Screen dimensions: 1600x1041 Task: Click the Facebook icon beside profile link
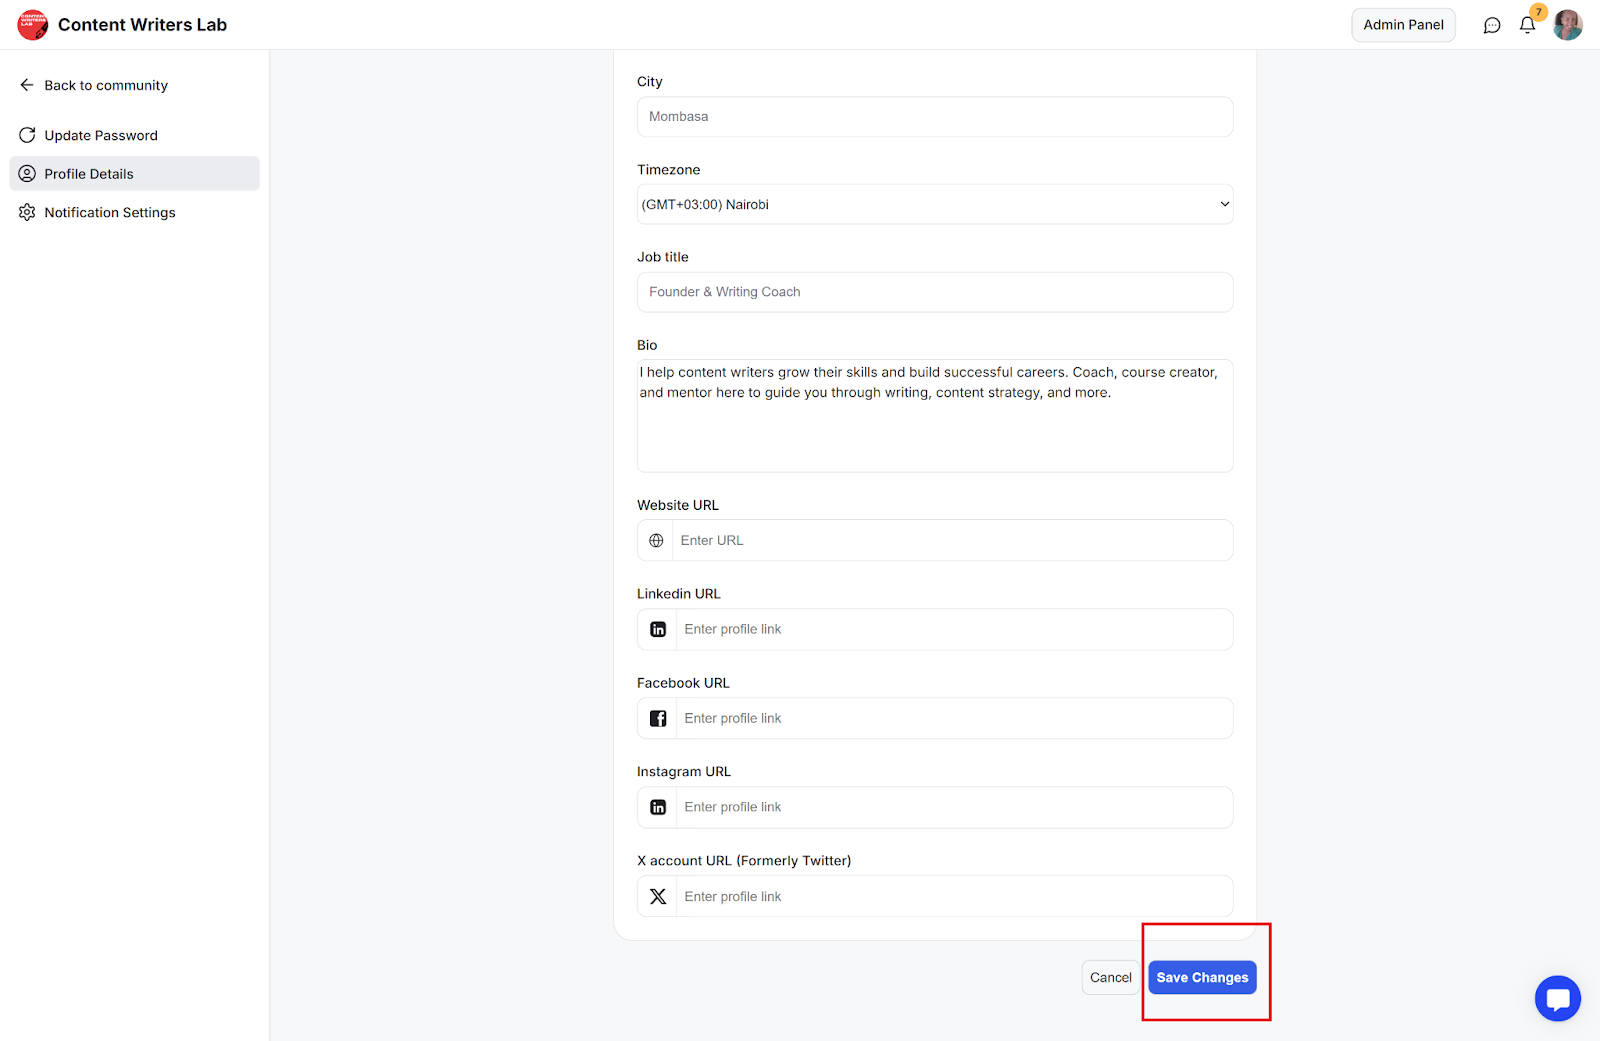pyautogui.click(x=658, y=719)
